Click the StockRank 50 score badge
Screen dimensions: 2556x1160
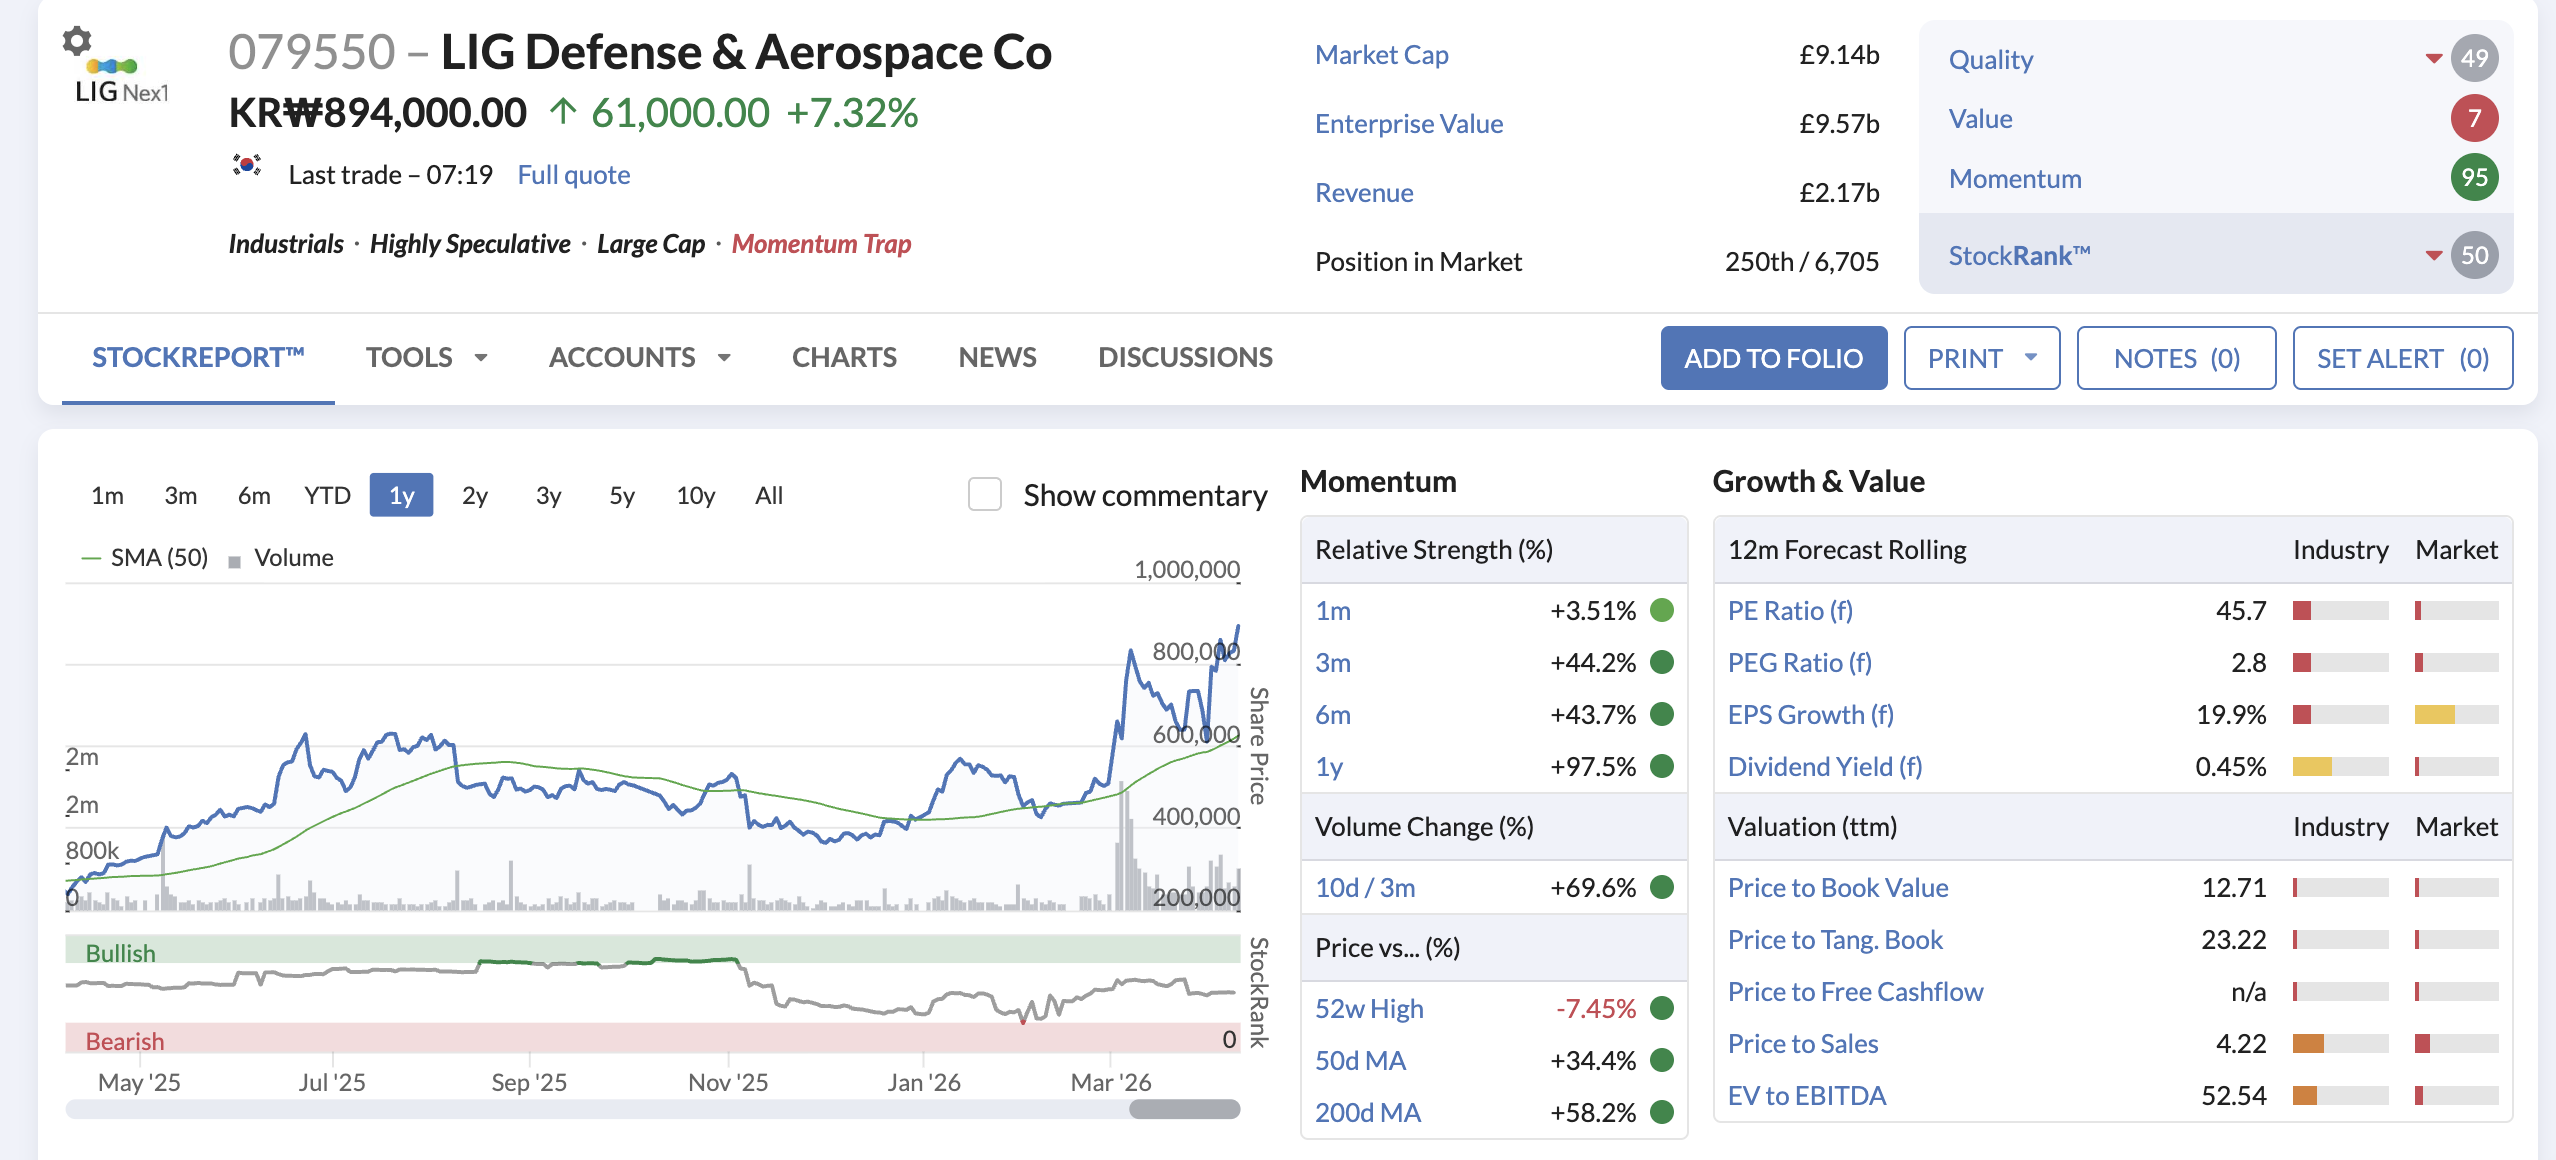[2474, 255]
